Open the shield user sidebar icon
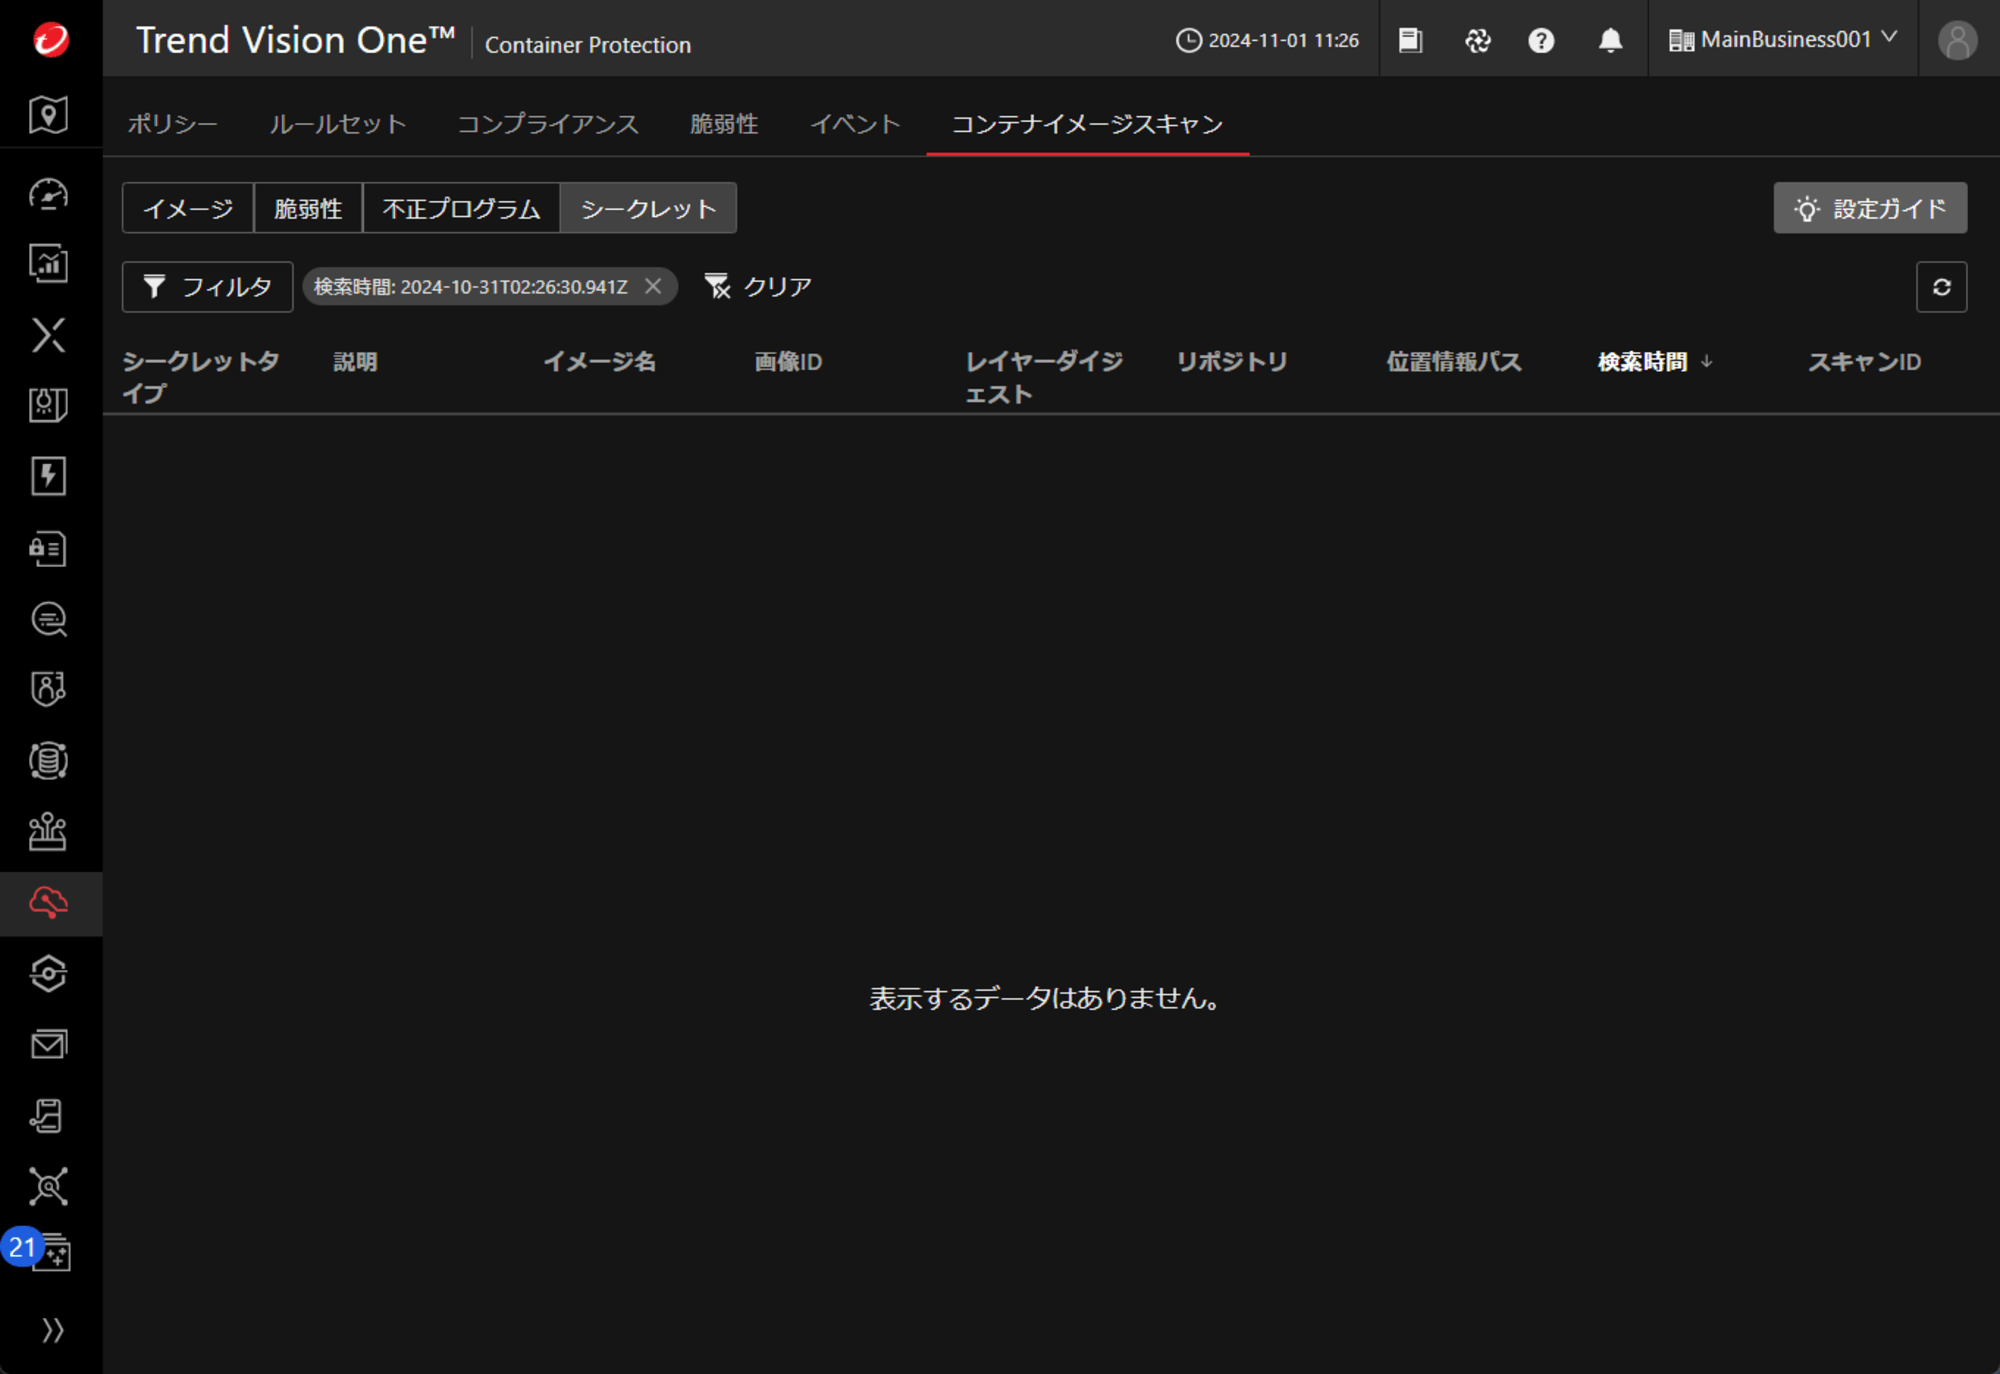This screenshot has width=2000, height=1374. [49, 689]
